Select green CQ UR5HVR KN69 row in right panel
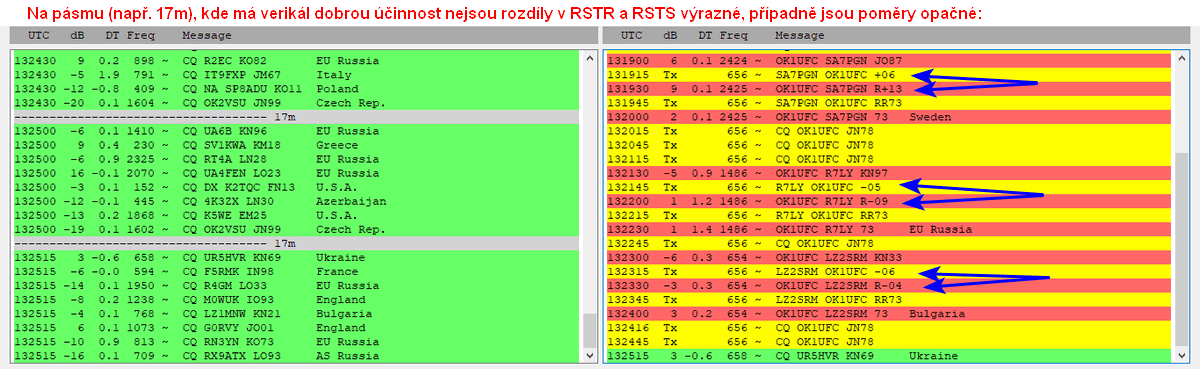The width and height of the screenshot is (1200, 369). [x=889, y=355]
